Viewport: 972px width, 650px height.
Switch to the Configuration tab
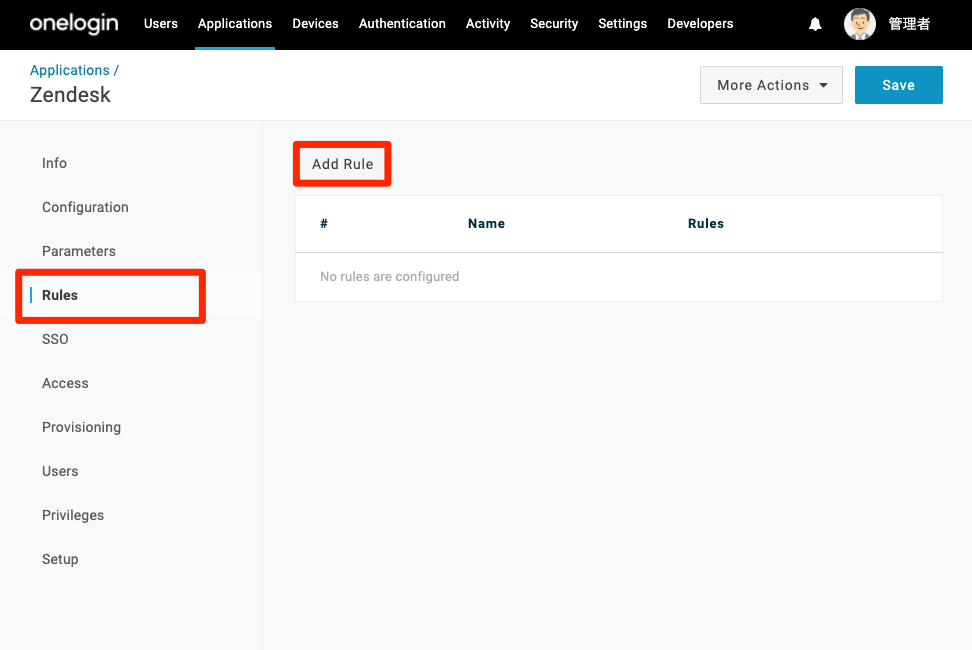click(86, 207)
